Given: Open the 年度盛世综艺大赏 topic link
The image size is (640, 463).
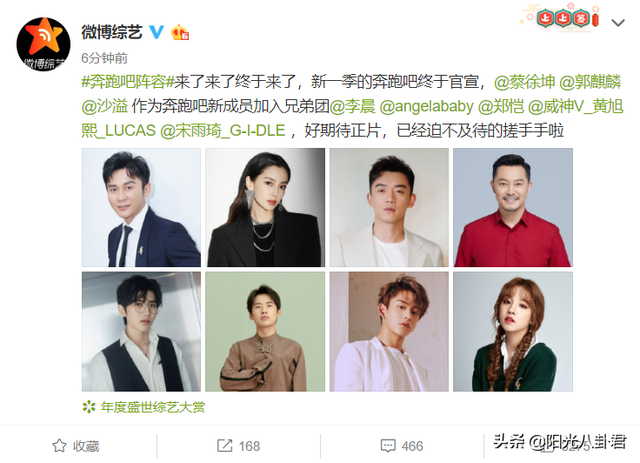Looking at the screenshot, I should tap(153, 407).
